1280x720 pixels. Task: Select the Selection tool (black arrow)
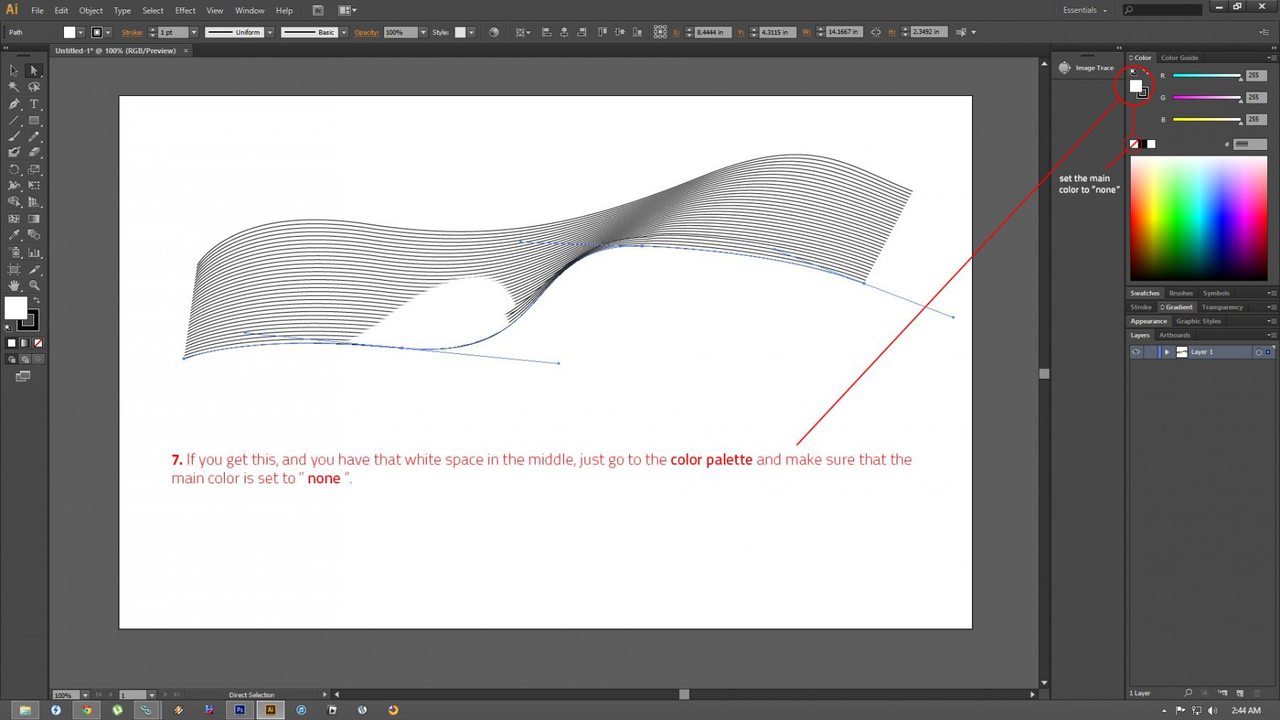coord(14,71)
